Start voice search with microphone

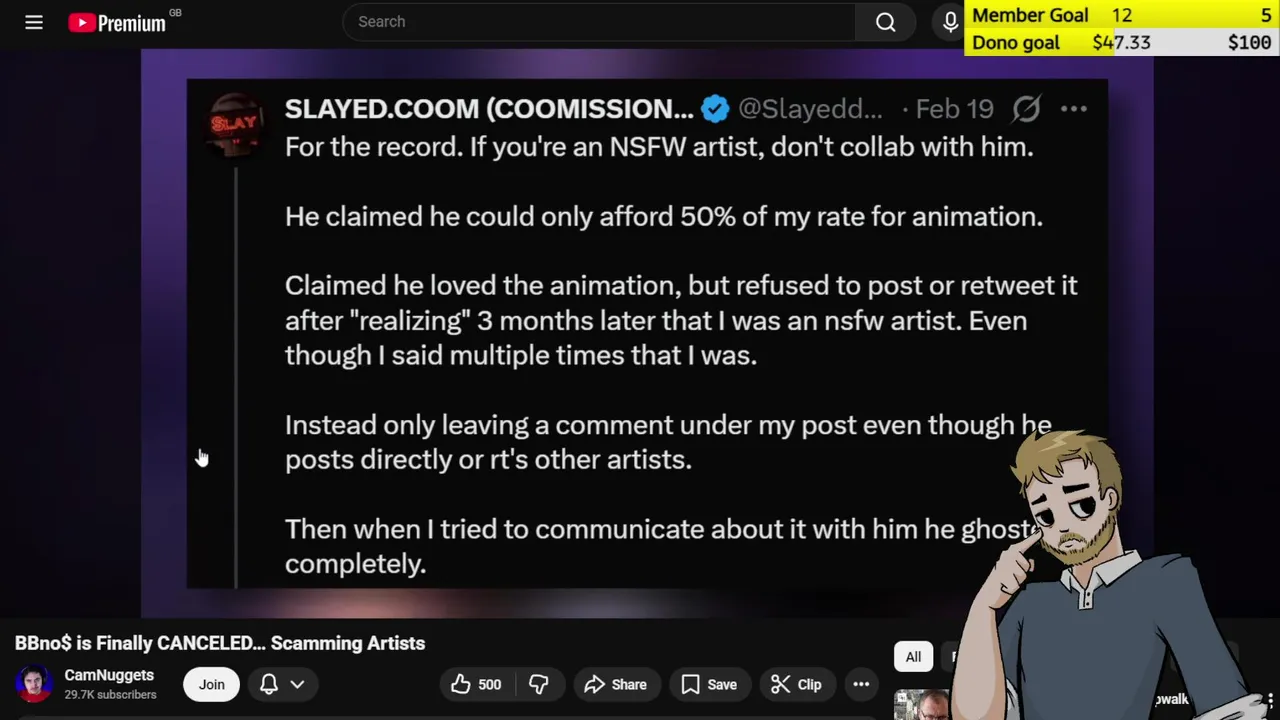click(x=950, y=22)
